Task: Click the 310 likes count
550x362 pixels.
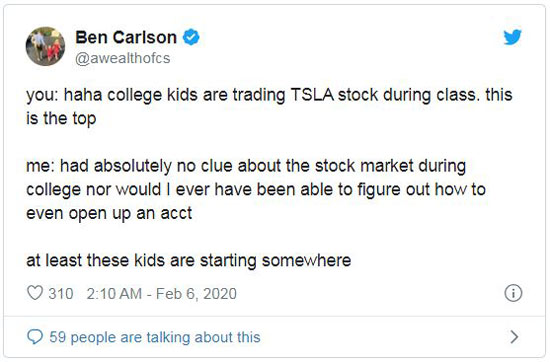Action: coord(61,294)
